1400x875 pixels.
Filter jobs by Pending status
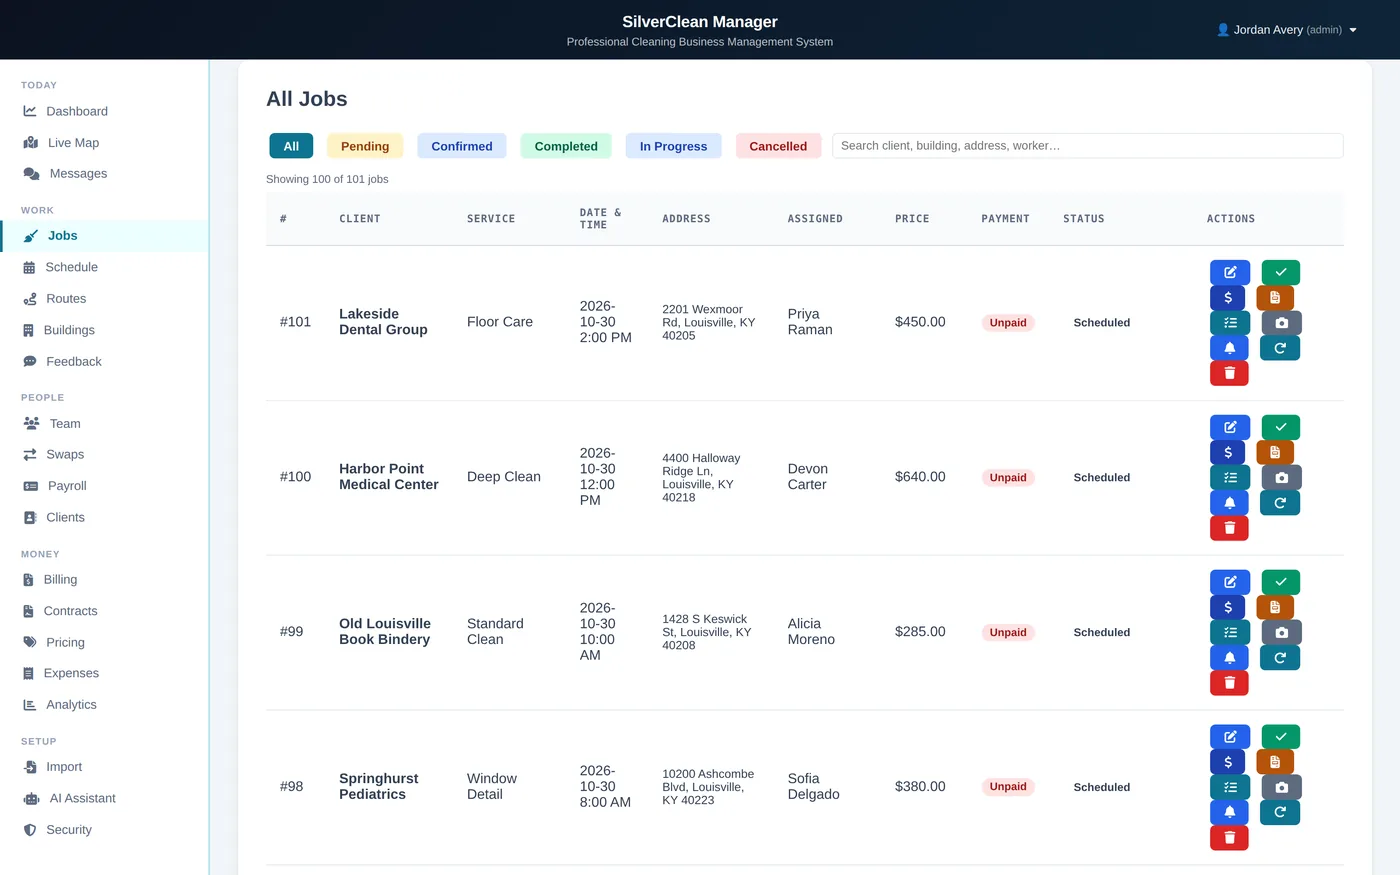(365, 146)
